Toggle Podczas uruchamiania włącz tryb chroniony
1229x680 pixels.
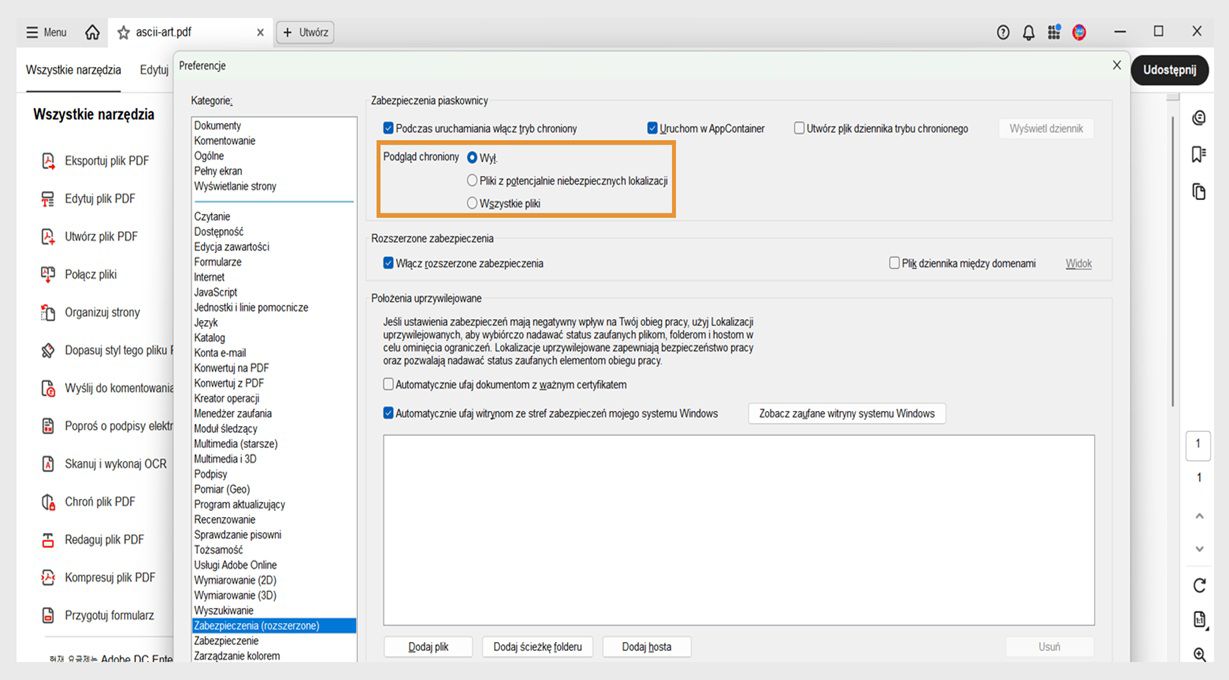pos(389,128)
